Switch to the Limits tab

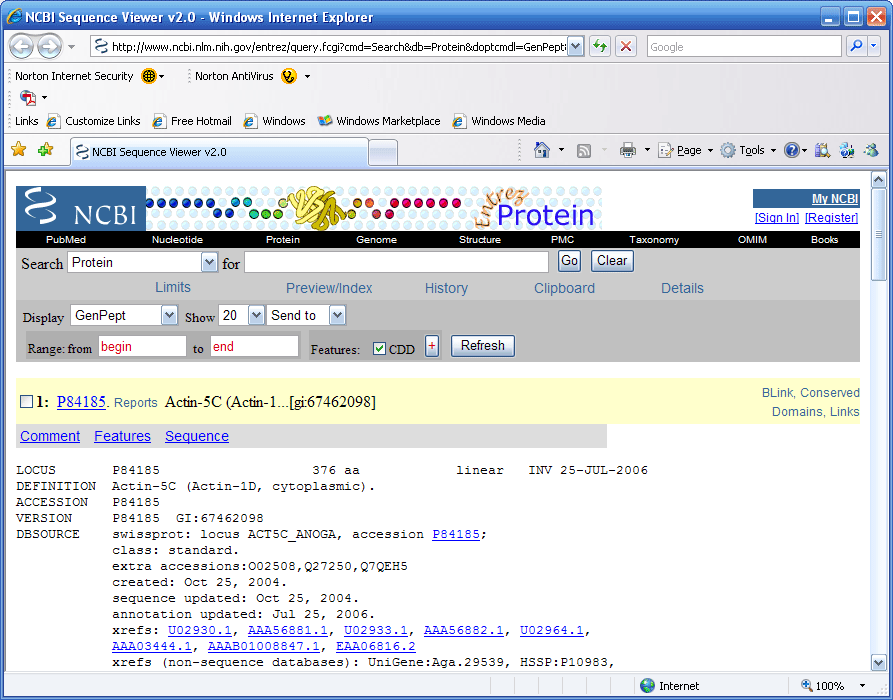(x=173, y=288)
